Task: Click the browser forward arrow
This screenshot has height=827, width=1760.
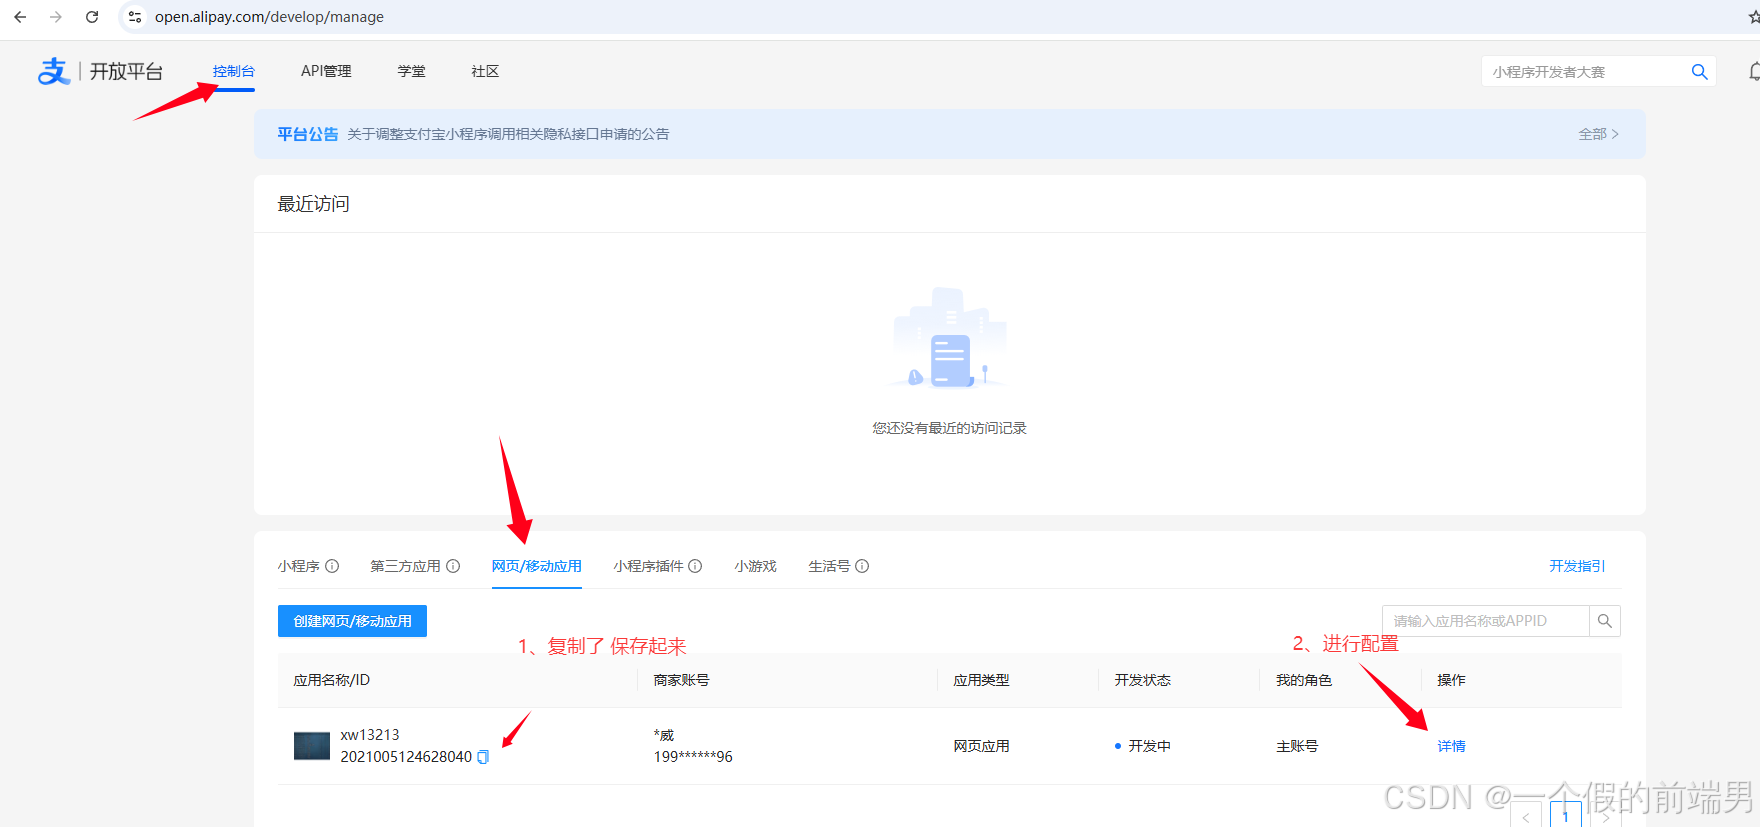Action: (x=56, y=17)
